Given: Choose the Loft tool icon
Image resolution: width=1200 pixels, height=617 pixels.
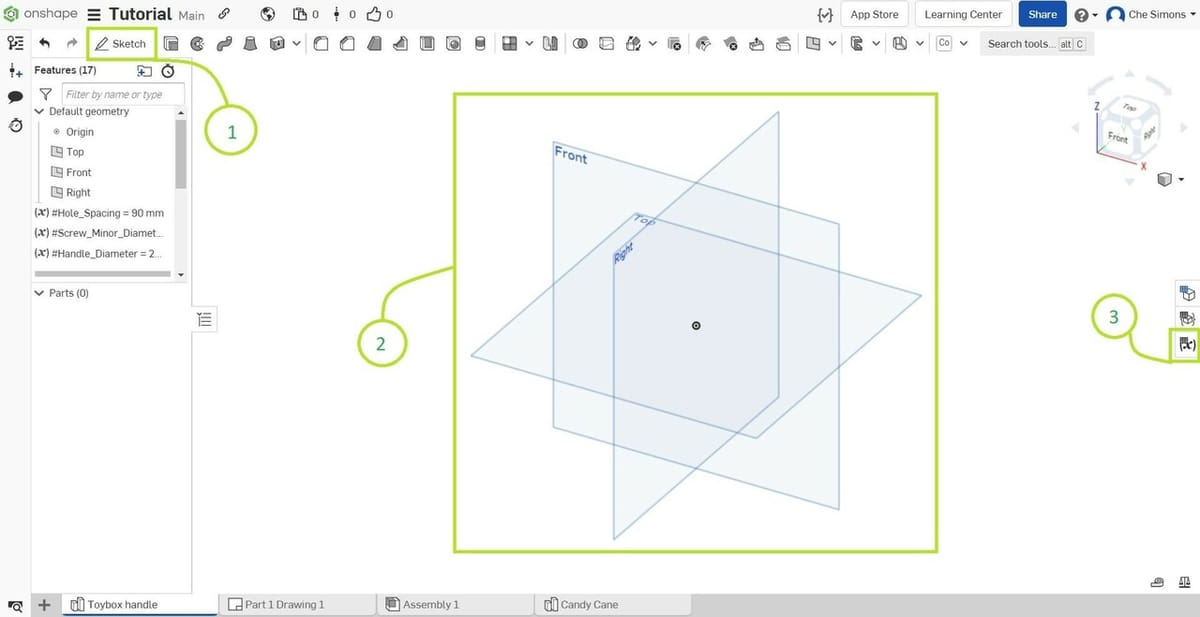Looking at the screenshot, I should [250, 44].
